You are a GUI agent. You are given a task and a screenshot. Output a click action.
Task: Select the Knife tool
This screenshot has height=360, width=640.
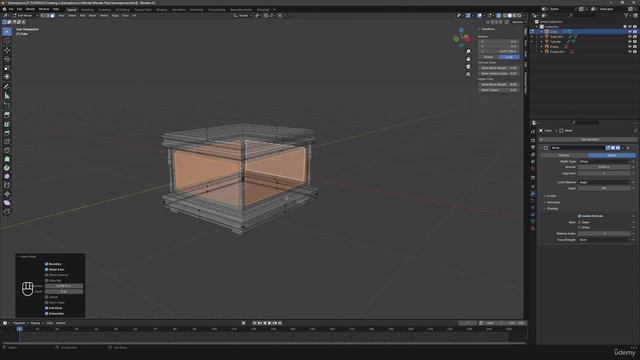pos(7,151)
